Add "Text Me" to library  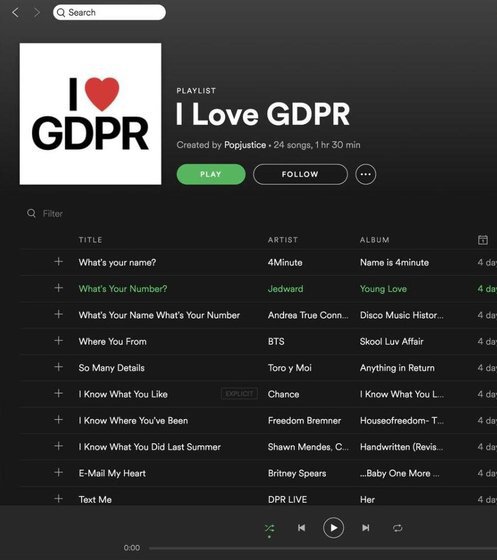(x=59, y=499)
